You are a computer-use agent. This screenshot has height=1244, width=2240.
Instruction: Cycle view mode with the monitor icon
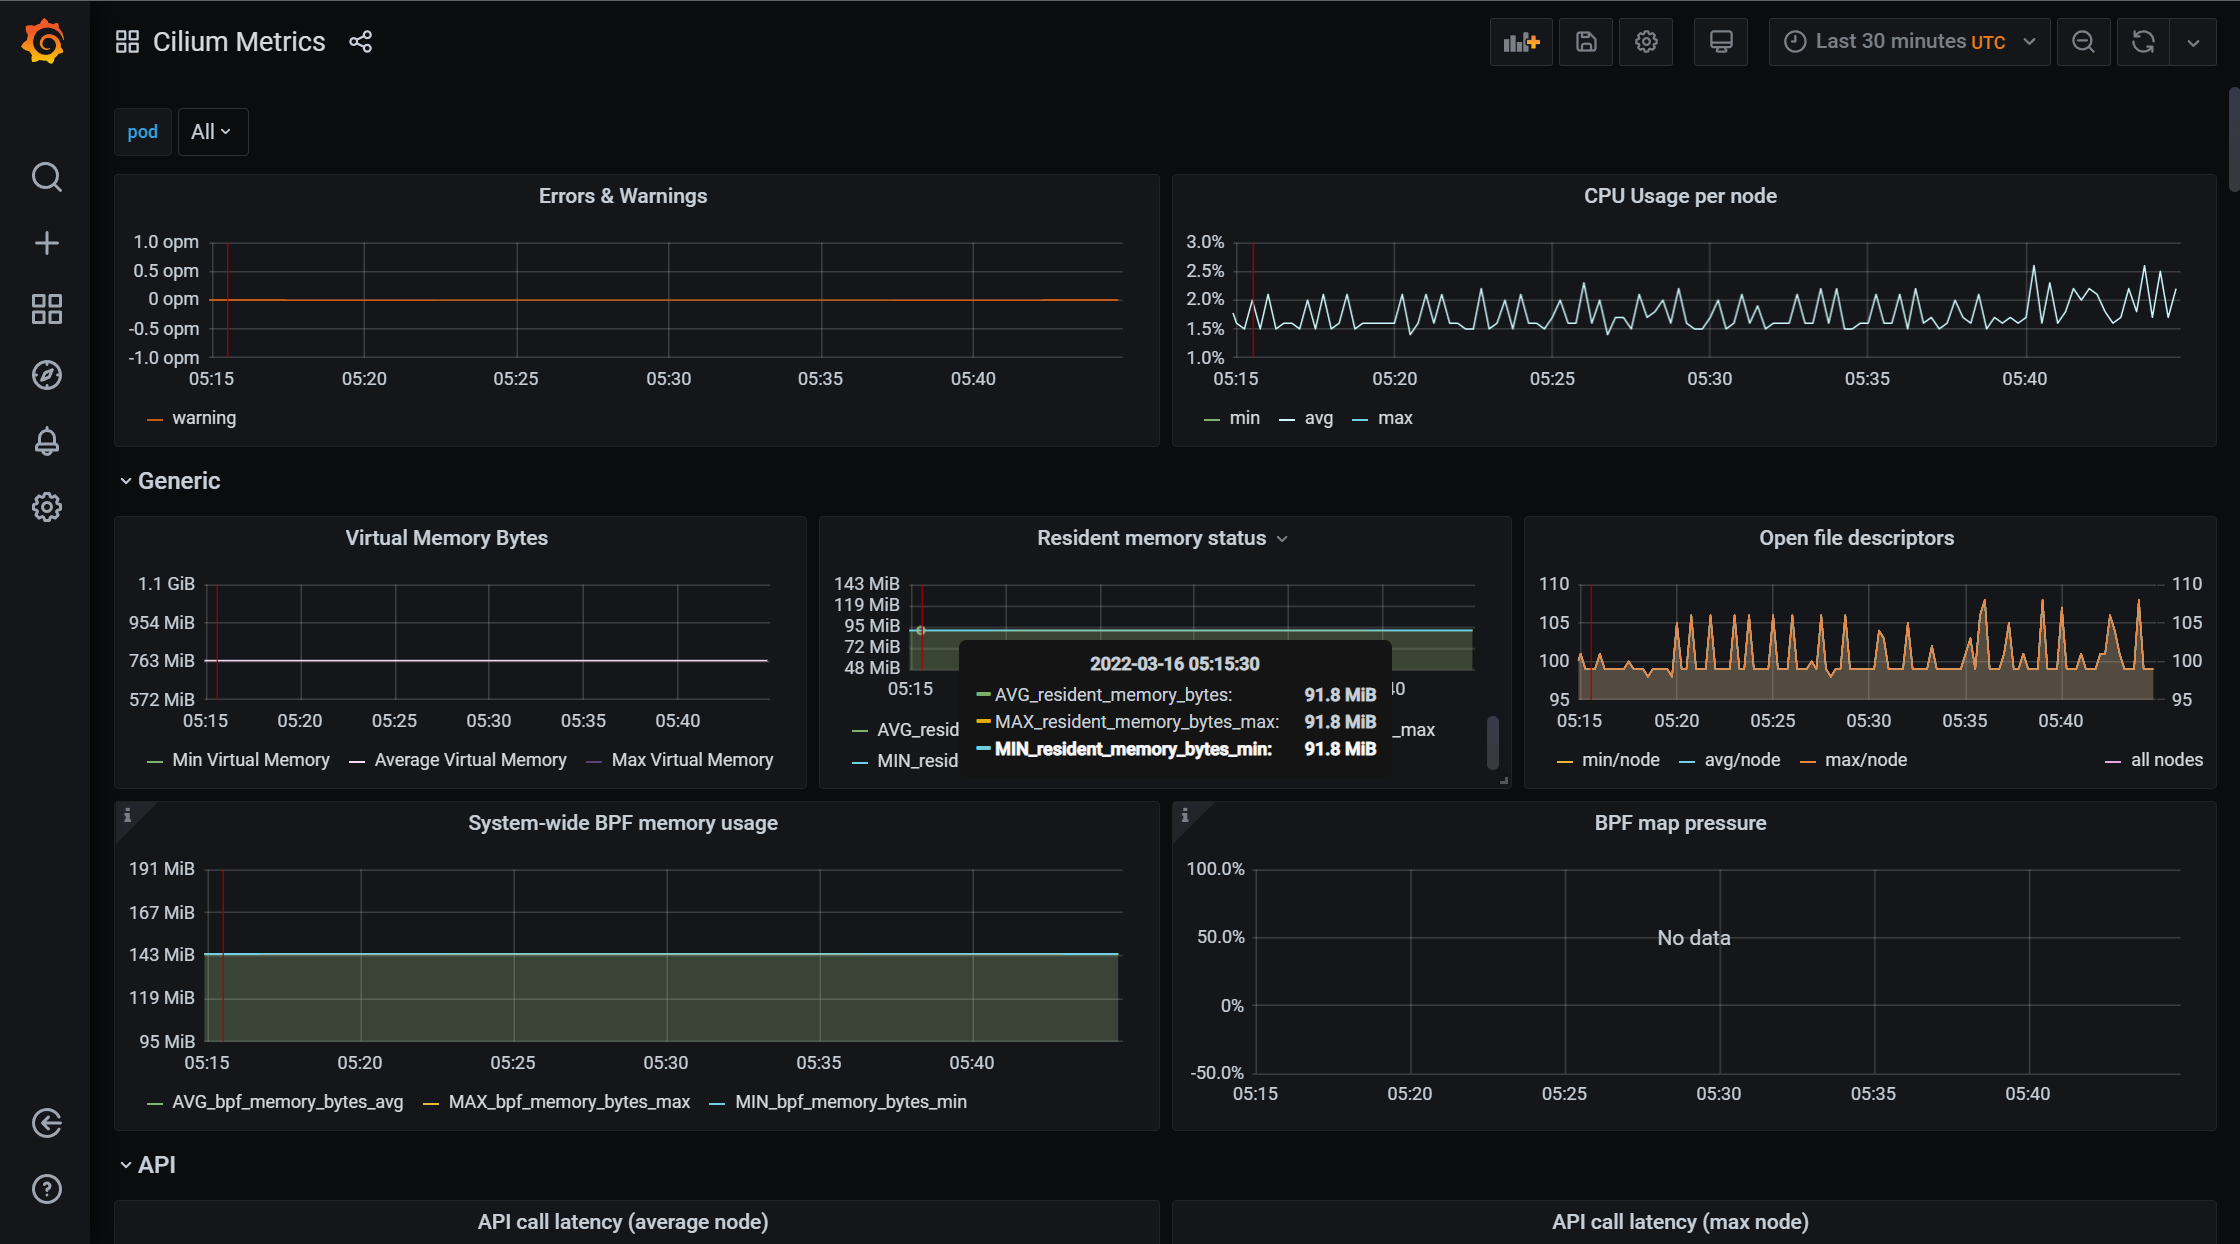tap(1721, 42)
